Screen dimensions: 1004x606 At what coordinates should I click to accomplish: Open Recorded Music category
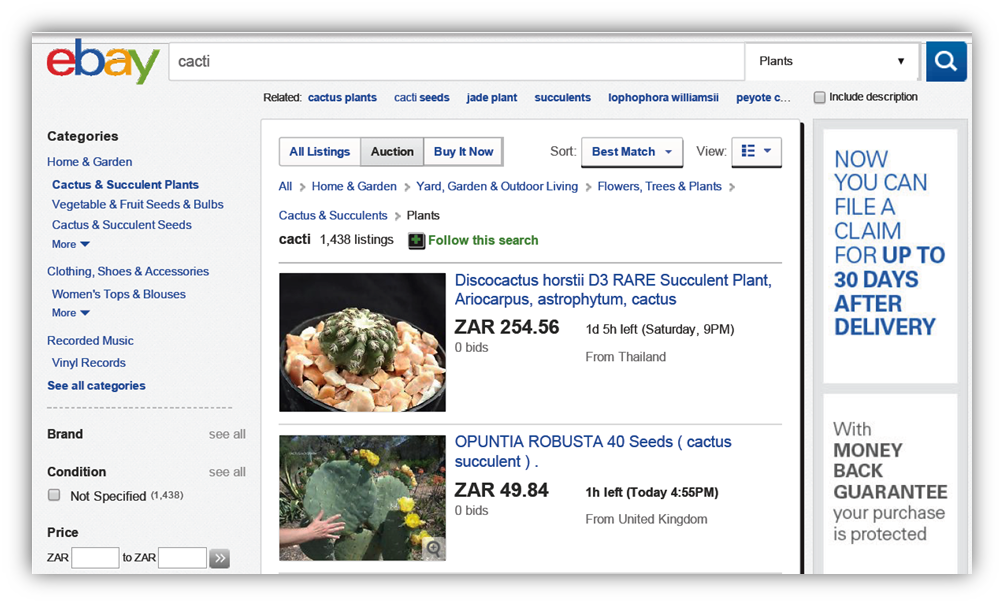(x=90, y=341)
